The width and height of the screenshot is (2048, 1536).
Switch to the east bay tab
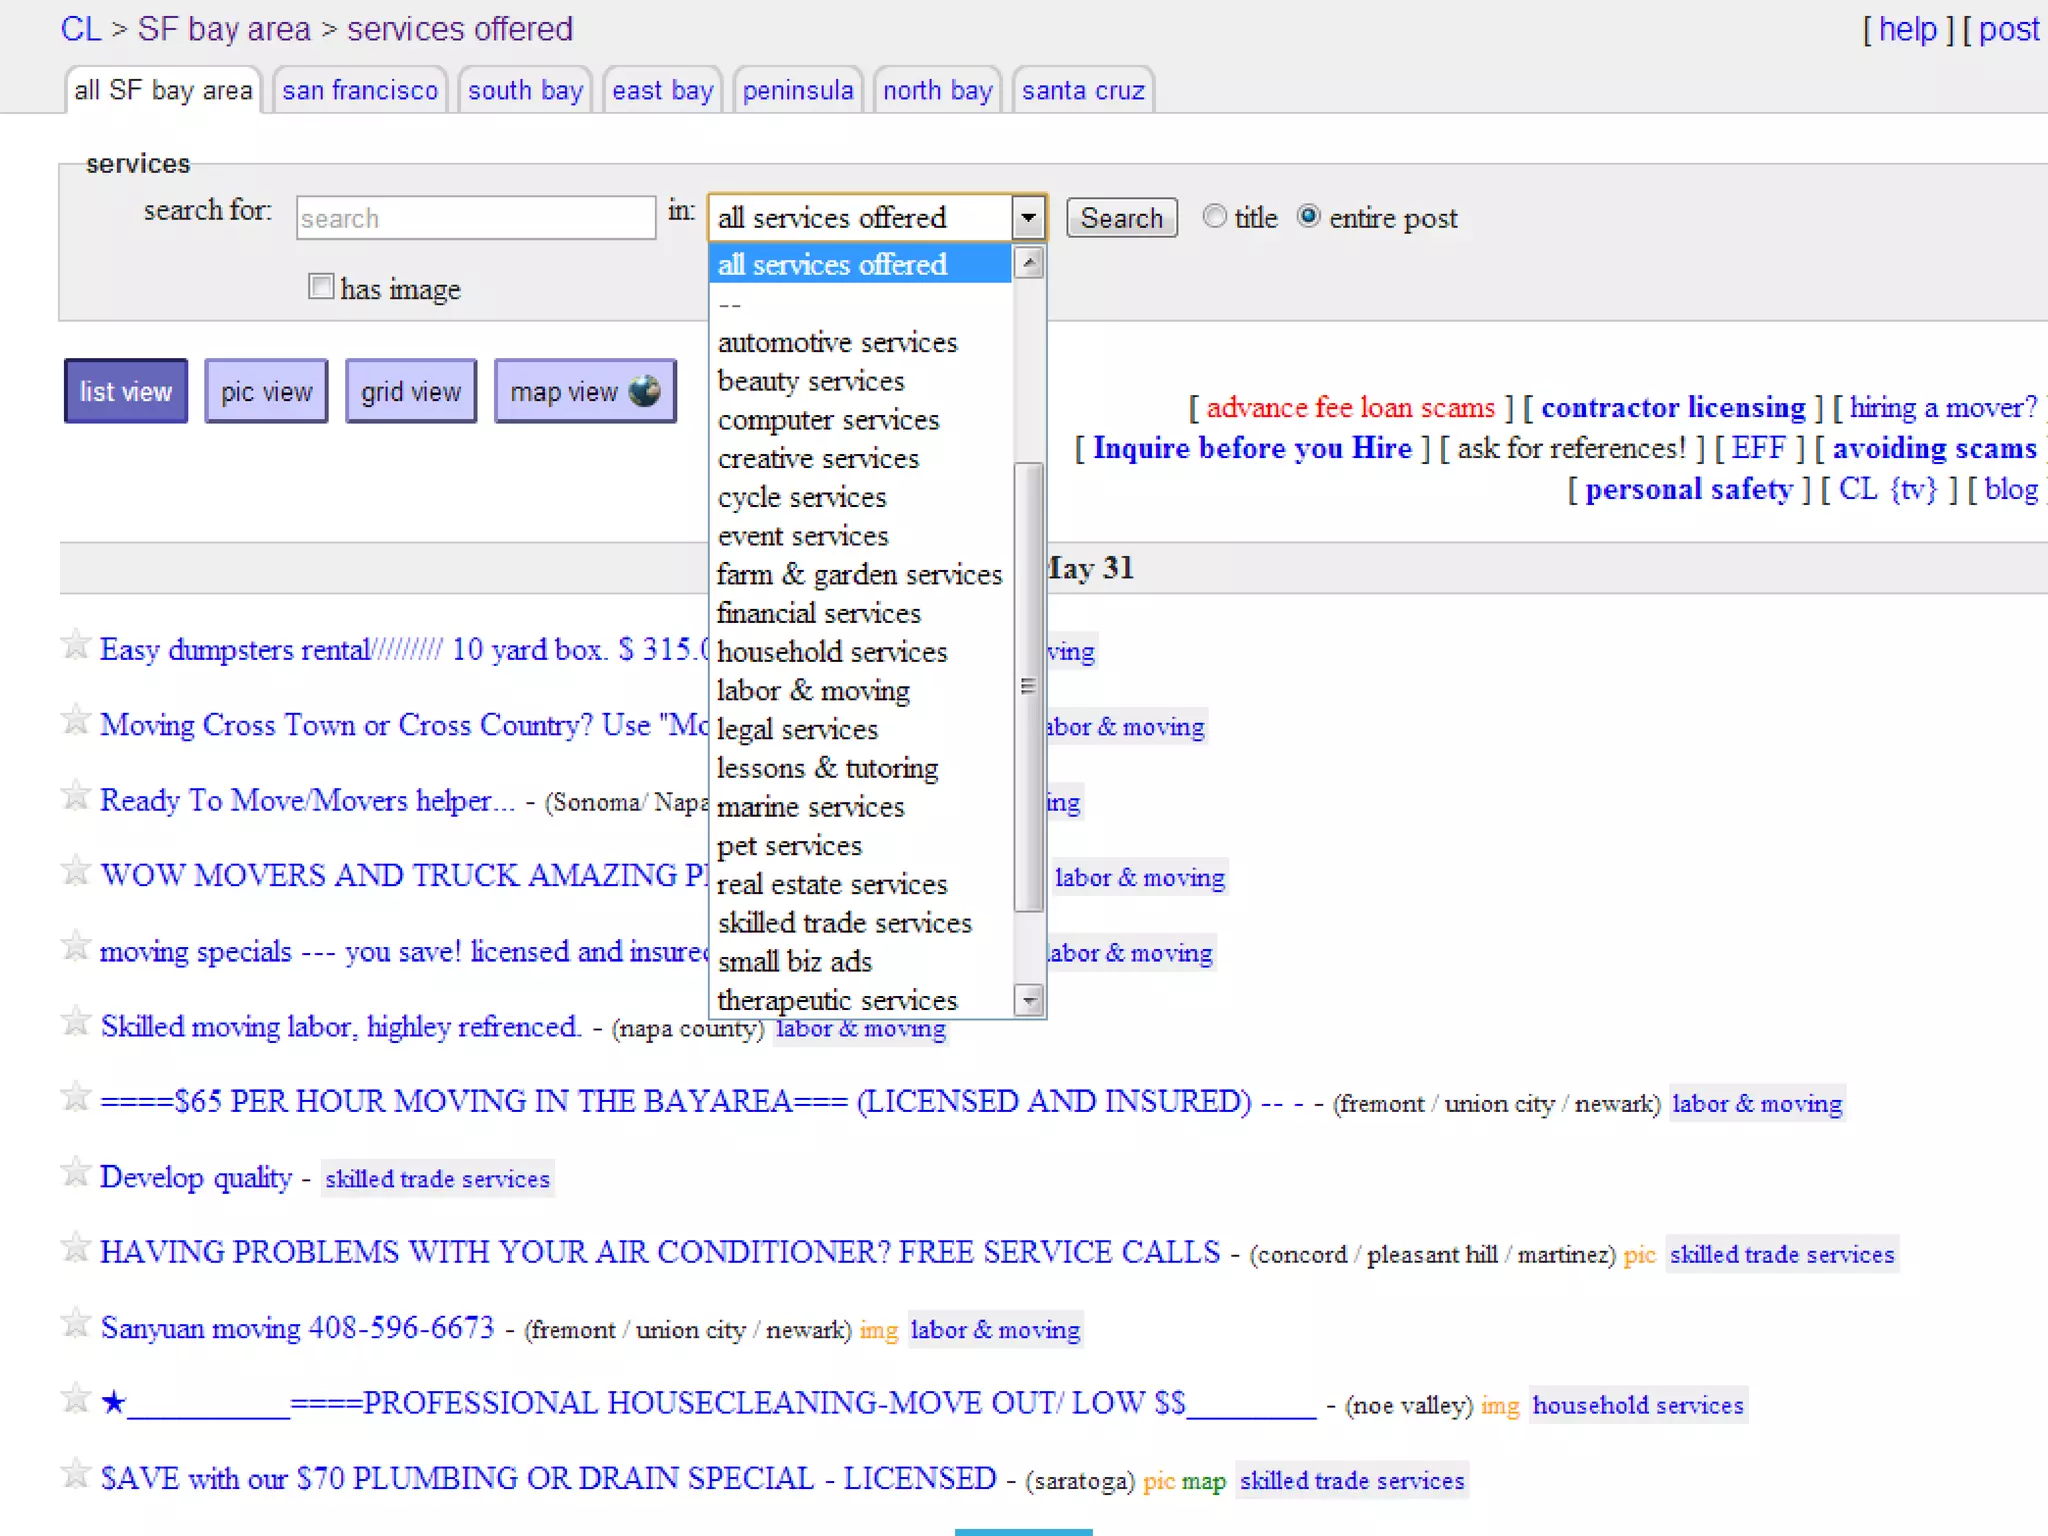662,91
